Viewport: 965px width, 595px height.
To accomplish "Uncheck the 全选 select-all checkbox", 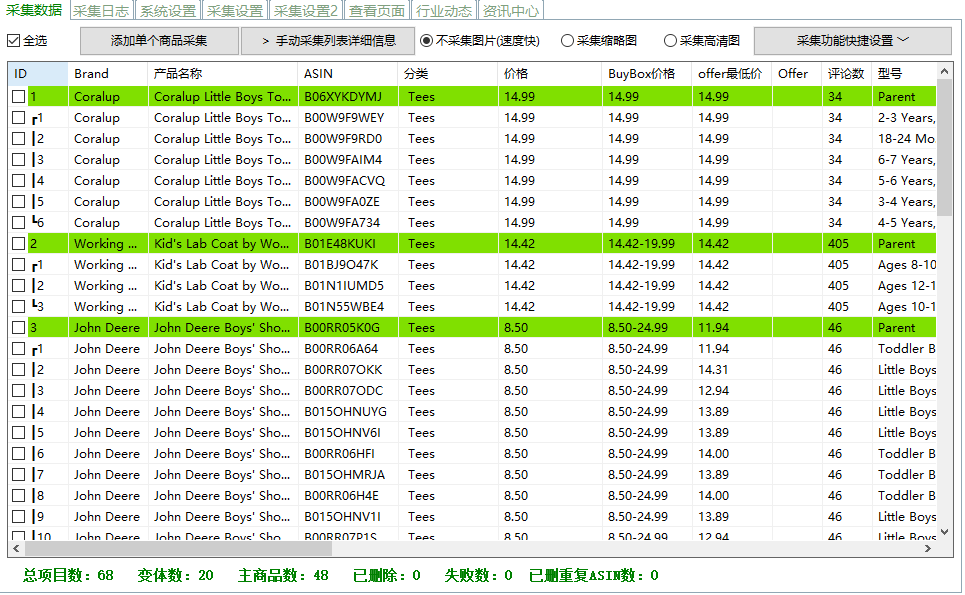I will (13, 41).
